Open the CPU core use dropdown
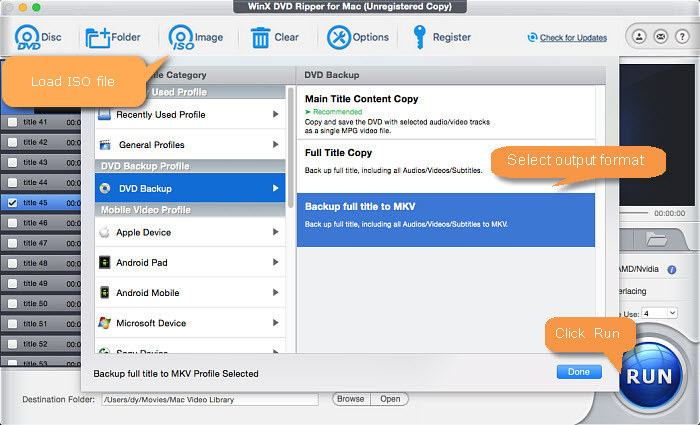The width and height of the screenshot is (700, 425). coord(659,313)
